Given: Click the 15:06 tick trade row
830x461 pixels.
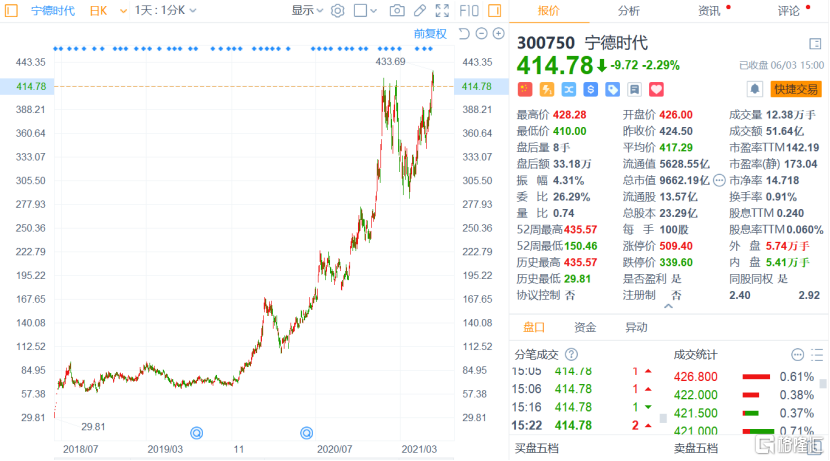Looking at the screenshot, I should [582, 389].
